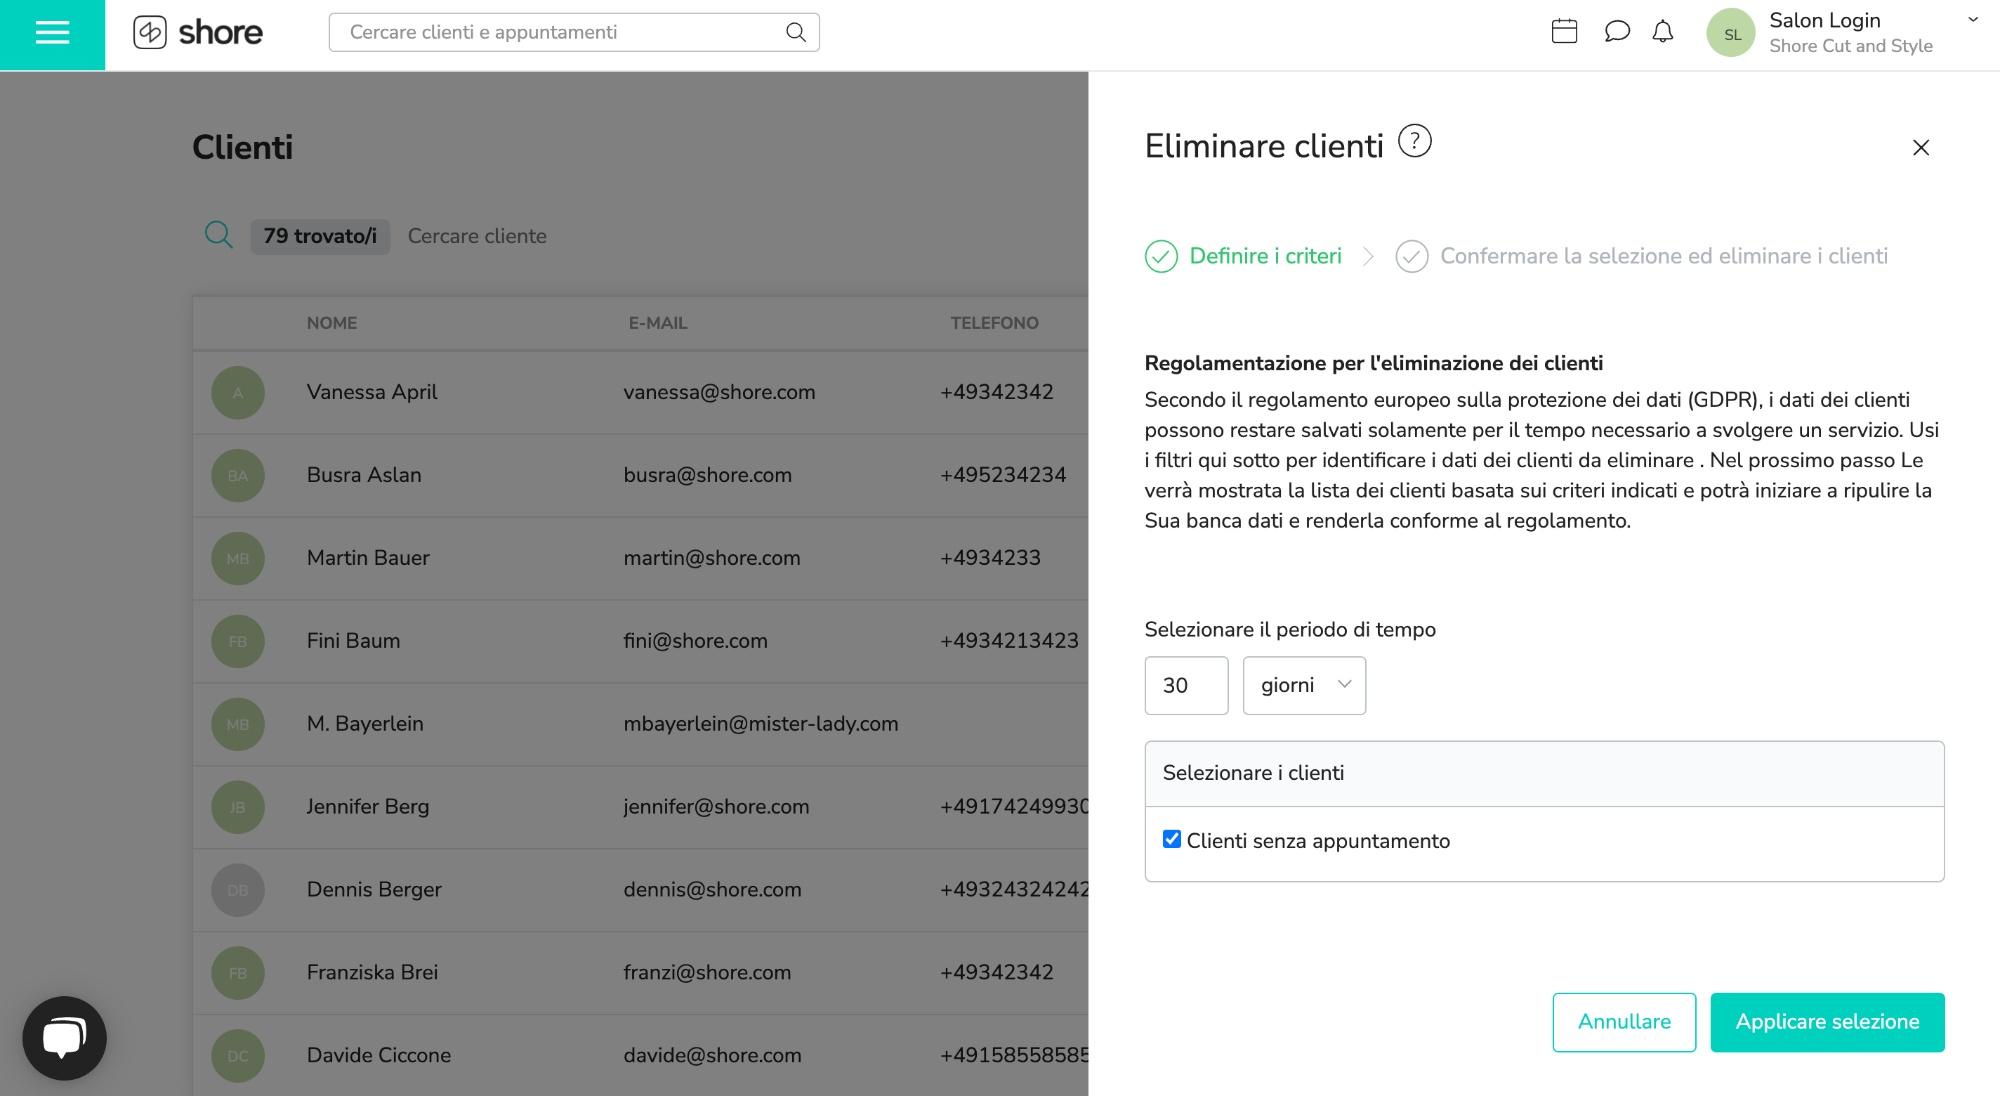
Task: Click the magnifier icon in top search bar
Action: (795, 32)
